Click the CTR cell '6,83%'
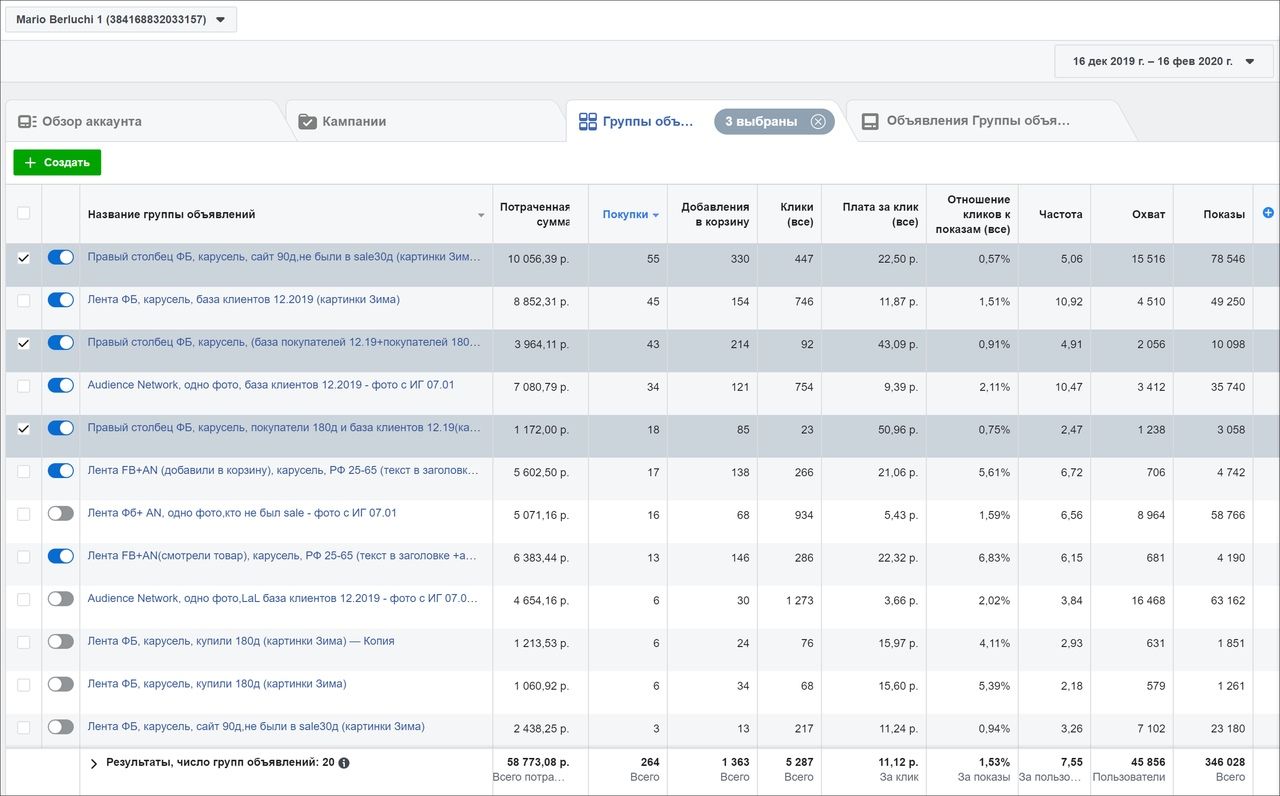Screen dimensions: 1280x796 click(x=994, y=557)
